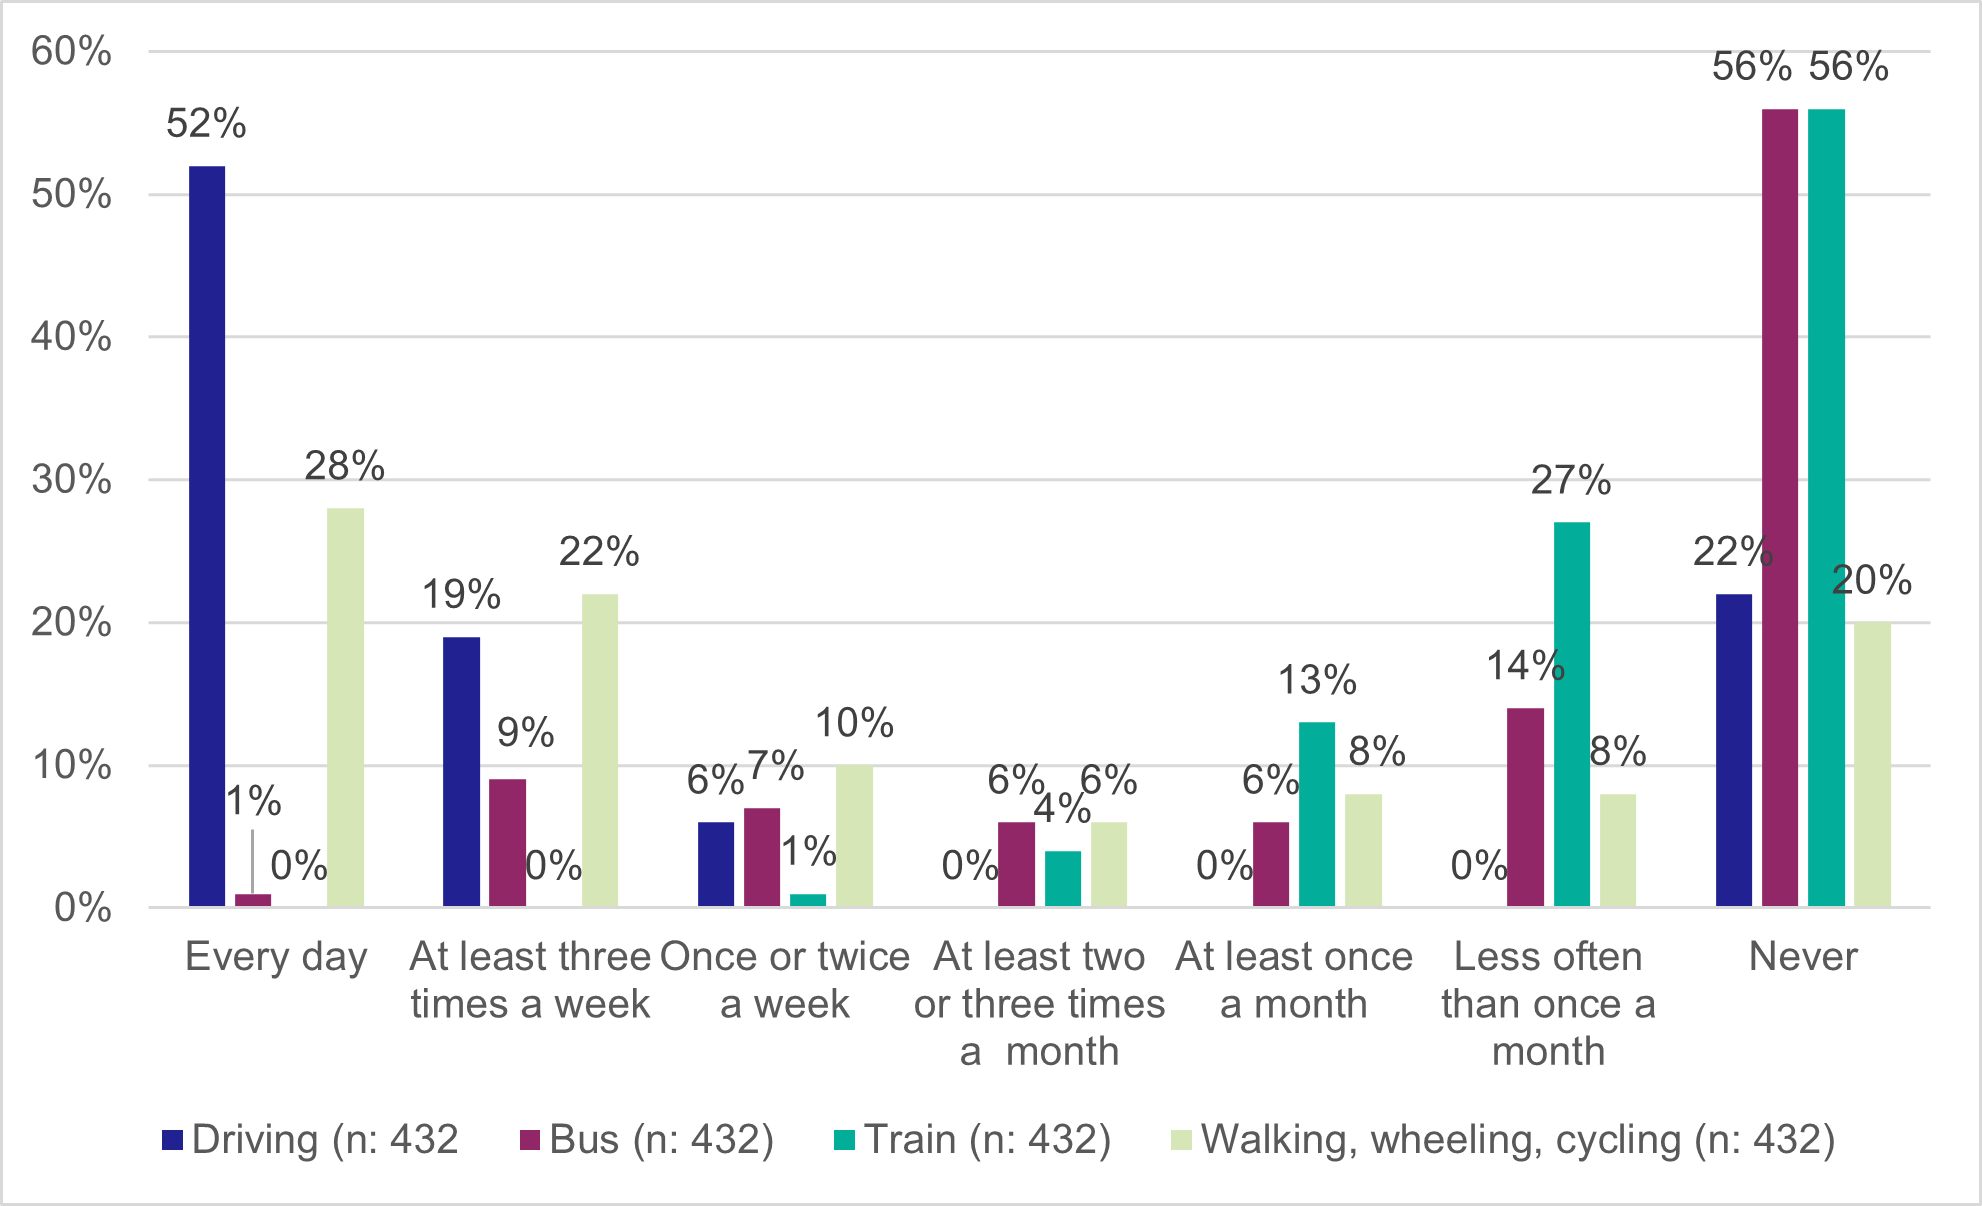The height and width of the screenshot is (1206, 1982).
Task: Select the Train (n: 432) legend label
Action: (x=988, y=1140)
